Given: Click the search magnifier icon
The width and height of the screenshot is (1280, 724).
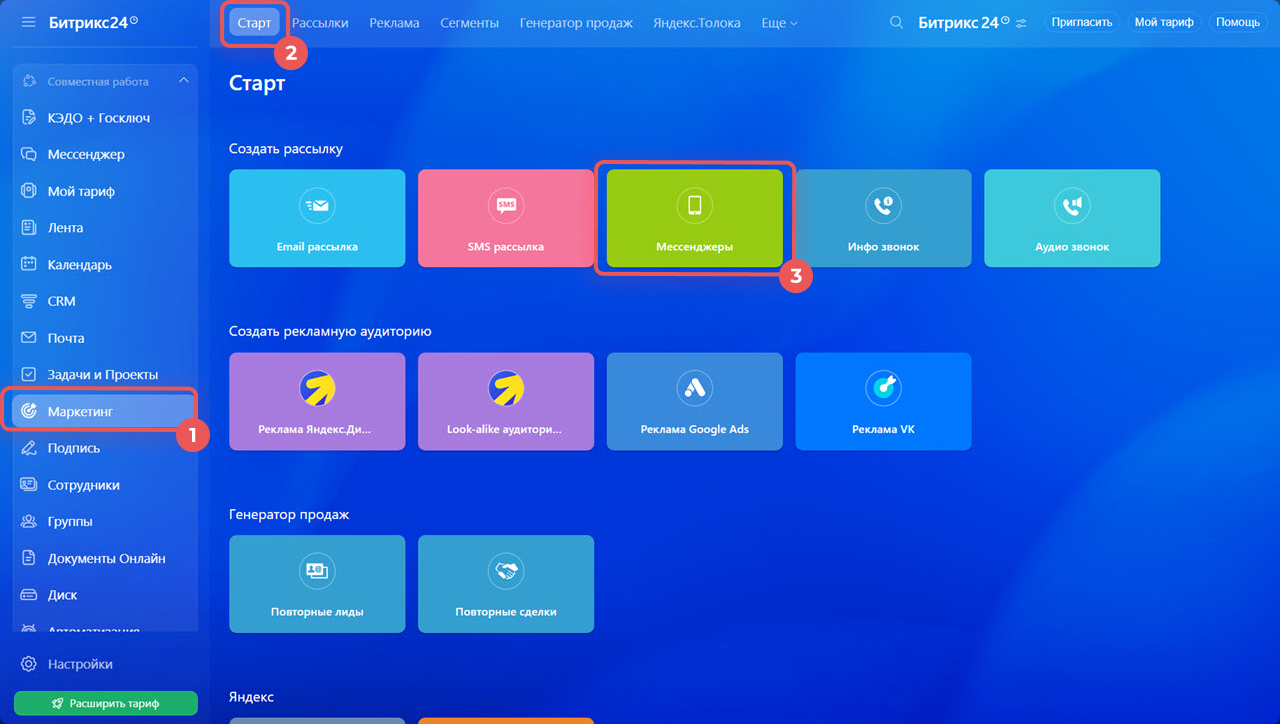Looking at the screenshot, I should [x=897, y=22].
